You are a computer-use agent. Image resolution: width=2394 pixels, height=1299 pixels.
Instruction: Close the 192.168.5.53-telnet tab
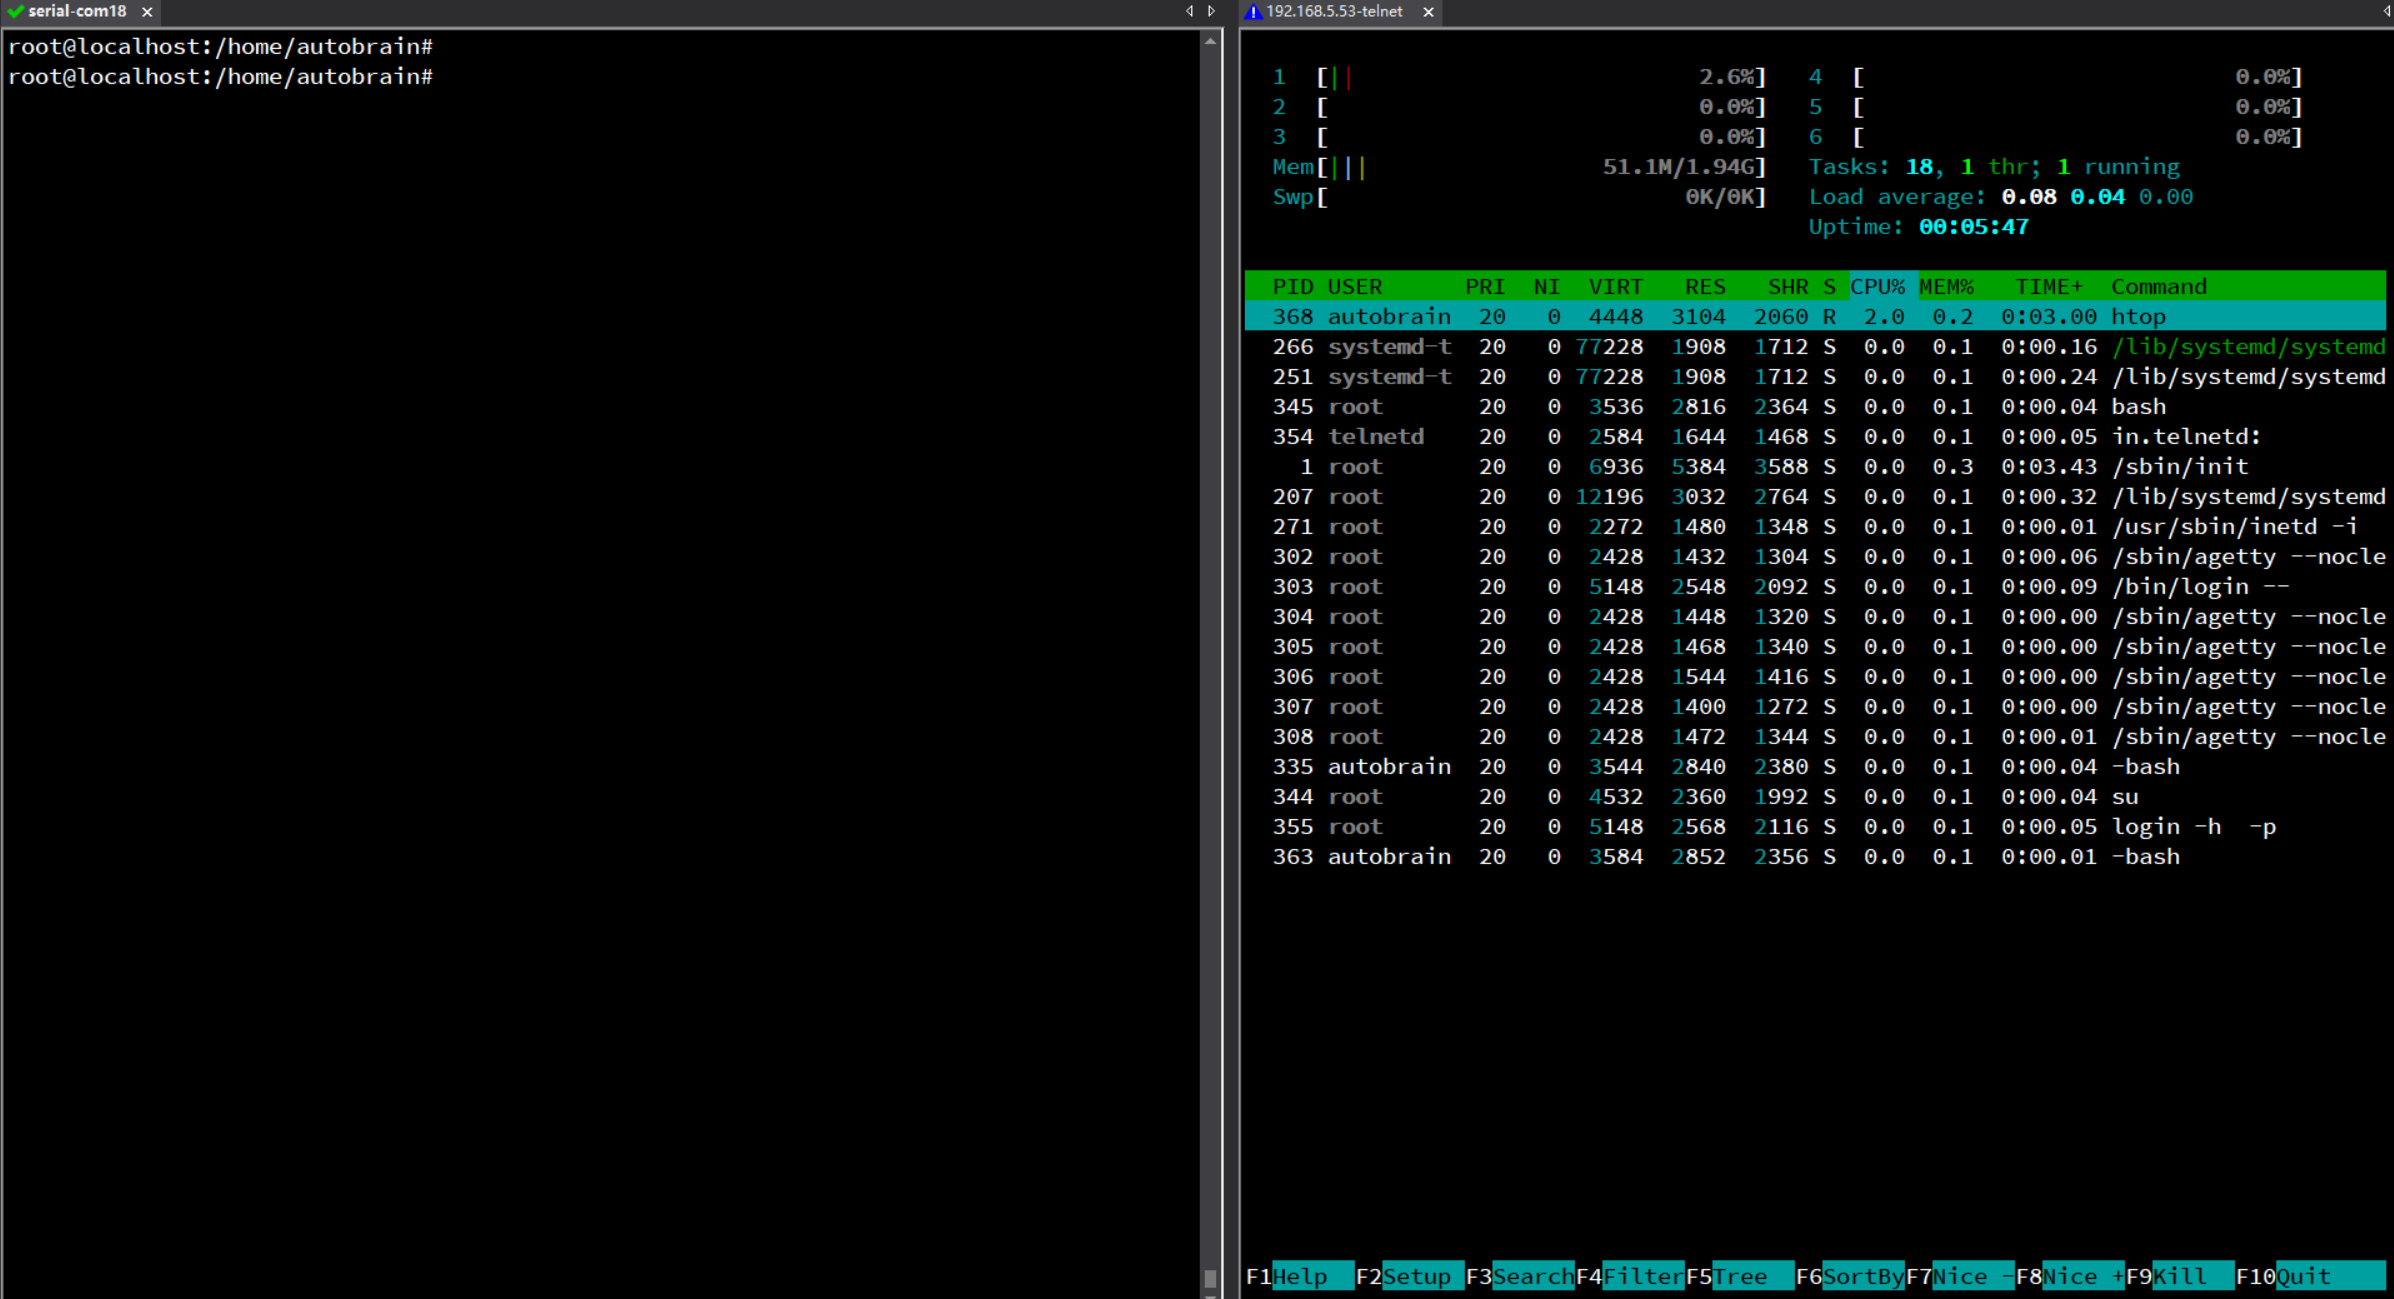[x=1428, y=12]
